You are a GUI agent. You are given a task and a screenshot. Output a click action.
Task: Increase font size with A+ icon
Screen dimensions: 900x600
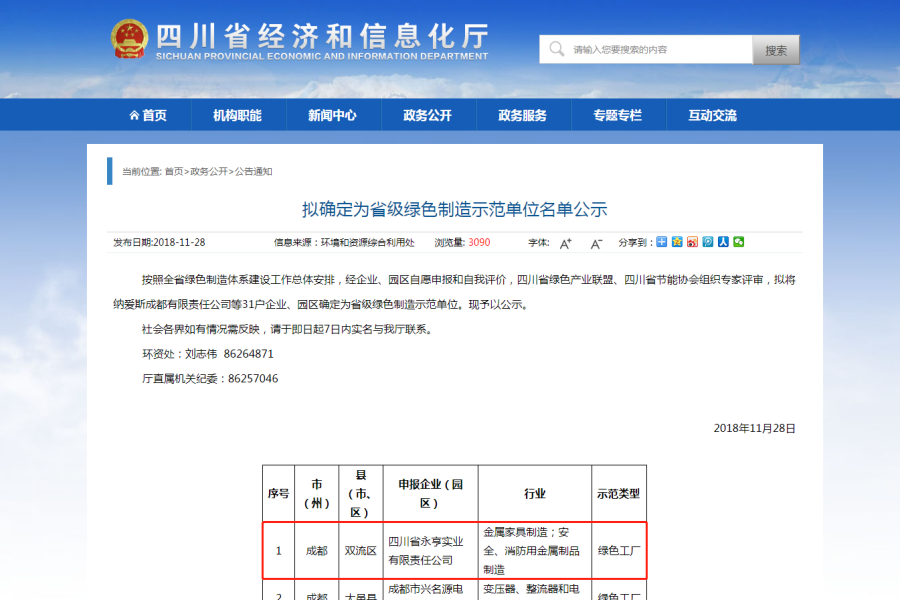tap(565, 243)
